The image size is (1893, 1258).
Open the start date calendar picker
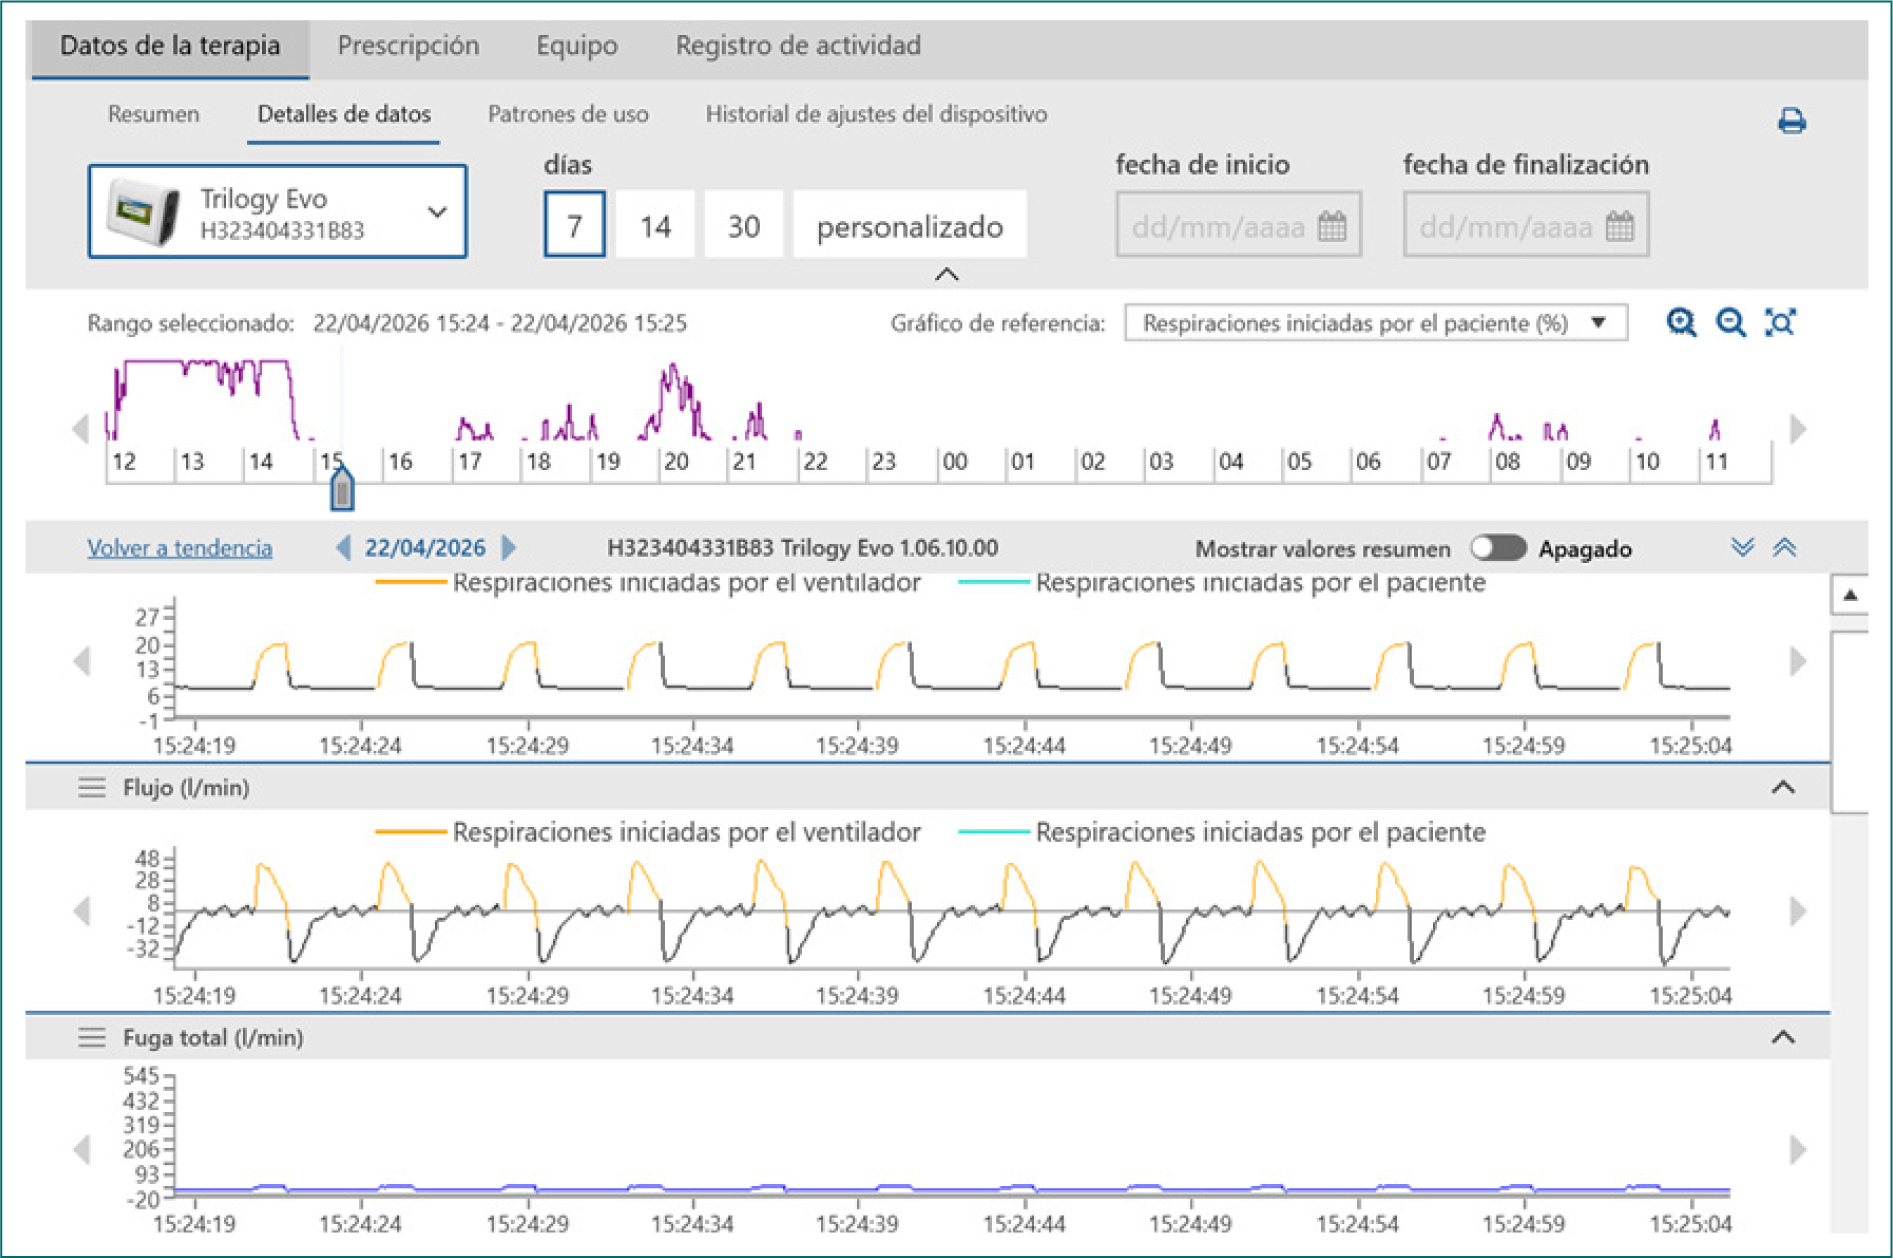1332,226
